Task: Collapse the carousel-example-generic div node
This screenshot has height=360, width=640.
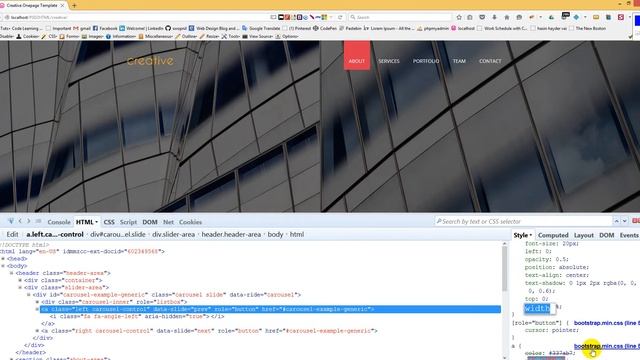Action: (29, 295)
